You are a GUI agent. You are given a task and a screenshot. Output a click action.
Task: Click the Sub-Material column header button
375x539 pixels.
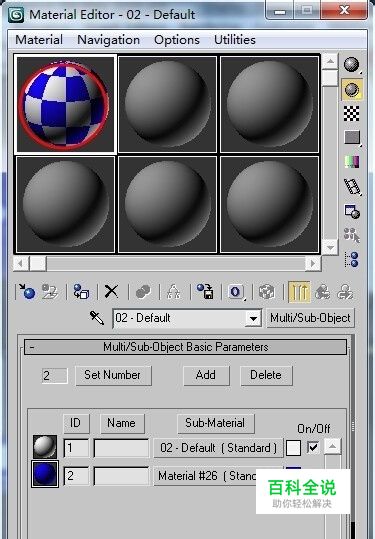[216, 423]
